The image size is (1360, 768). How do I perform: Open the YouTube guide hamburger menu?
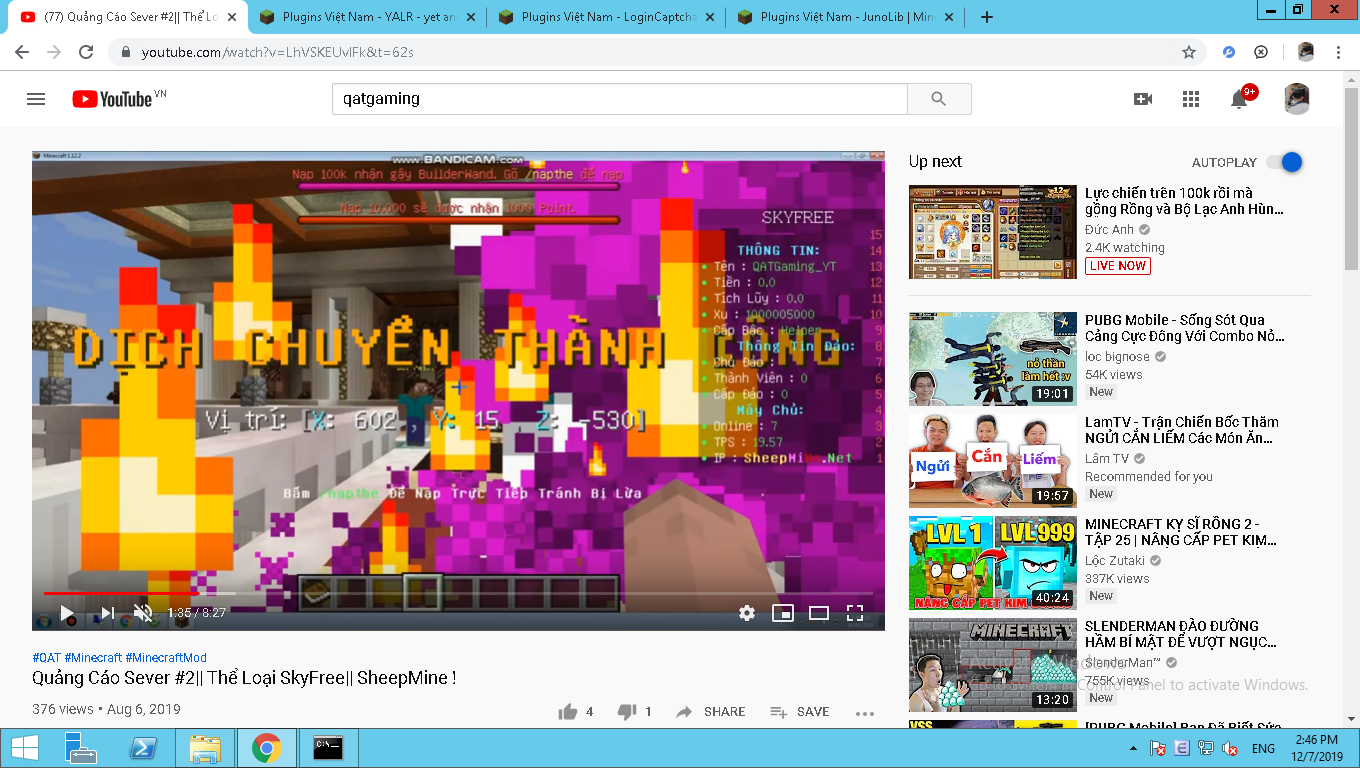[x=36, y=99]
